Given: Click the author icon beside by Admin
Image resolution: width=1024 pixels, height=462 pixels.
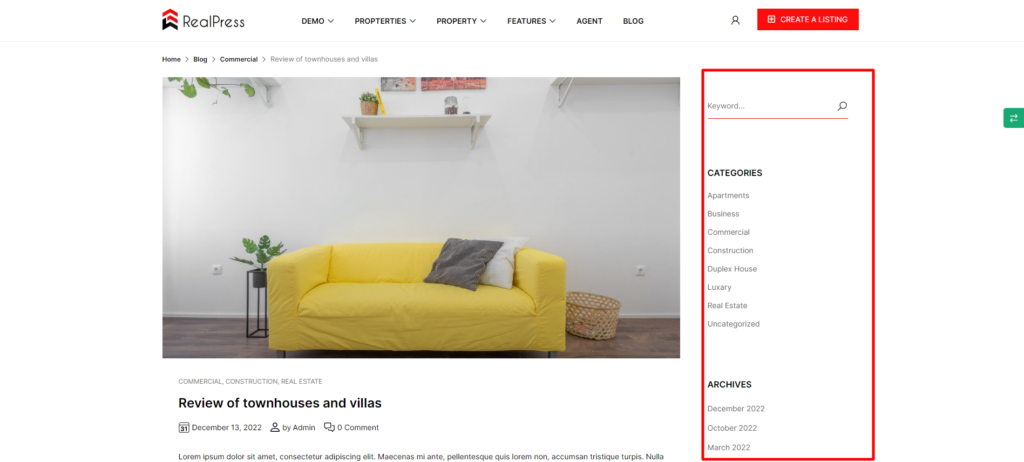Looking at the screenshot, I should 275,427.
